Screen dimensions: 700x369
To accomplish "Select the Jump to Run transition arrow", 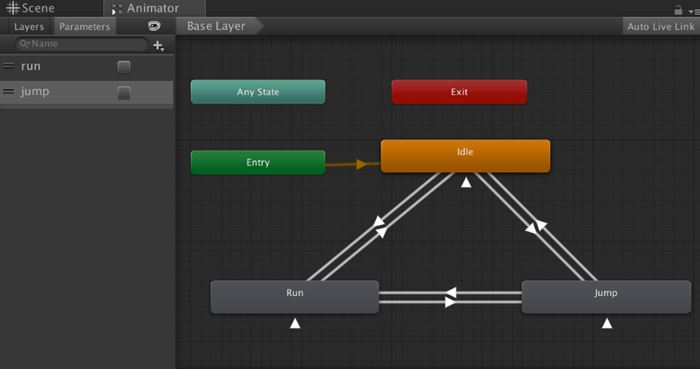I will pos(451,293).
